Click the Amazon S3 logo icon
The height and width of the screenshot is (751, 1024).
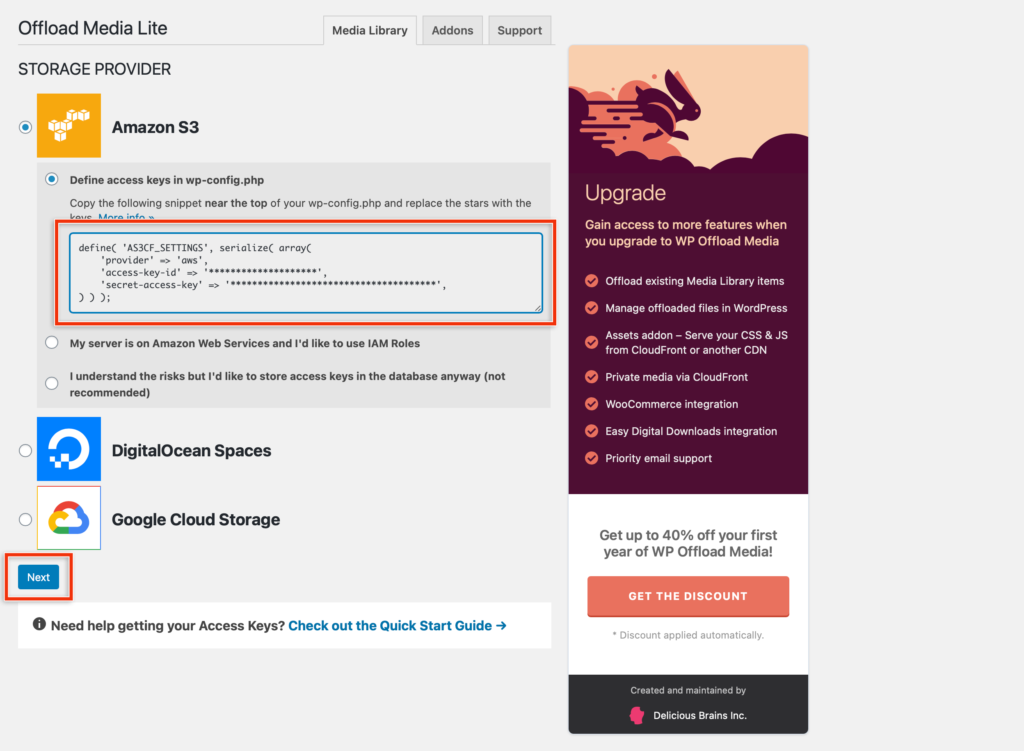[x=69, y=125]
